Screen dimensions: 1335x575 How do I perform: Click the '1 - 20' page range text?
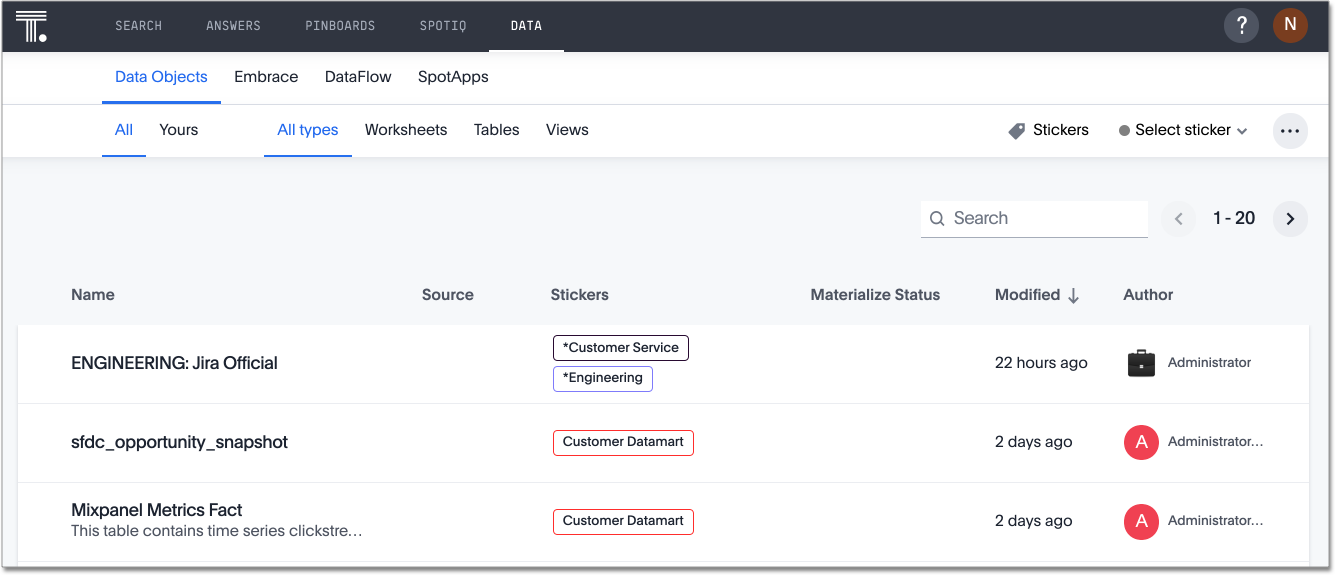point(1234,219)
